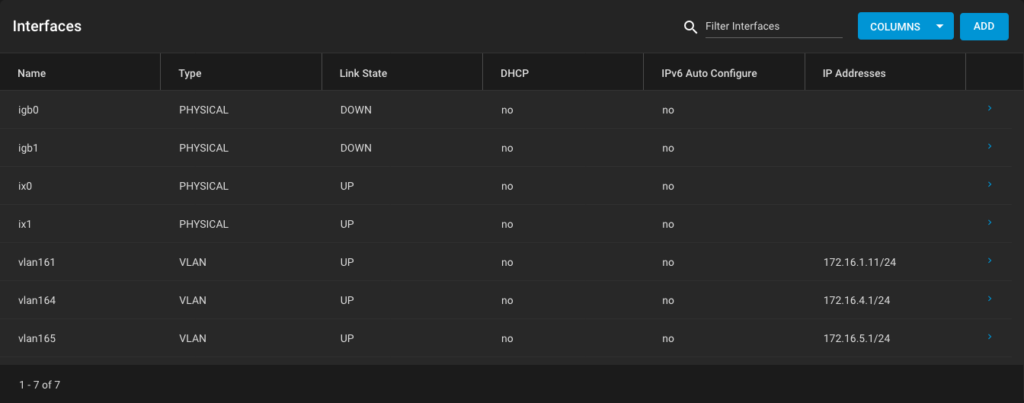Screen dimensions: 1024x403
Task: Expand the vlan164 row arrow
Action: click(989, 299)
